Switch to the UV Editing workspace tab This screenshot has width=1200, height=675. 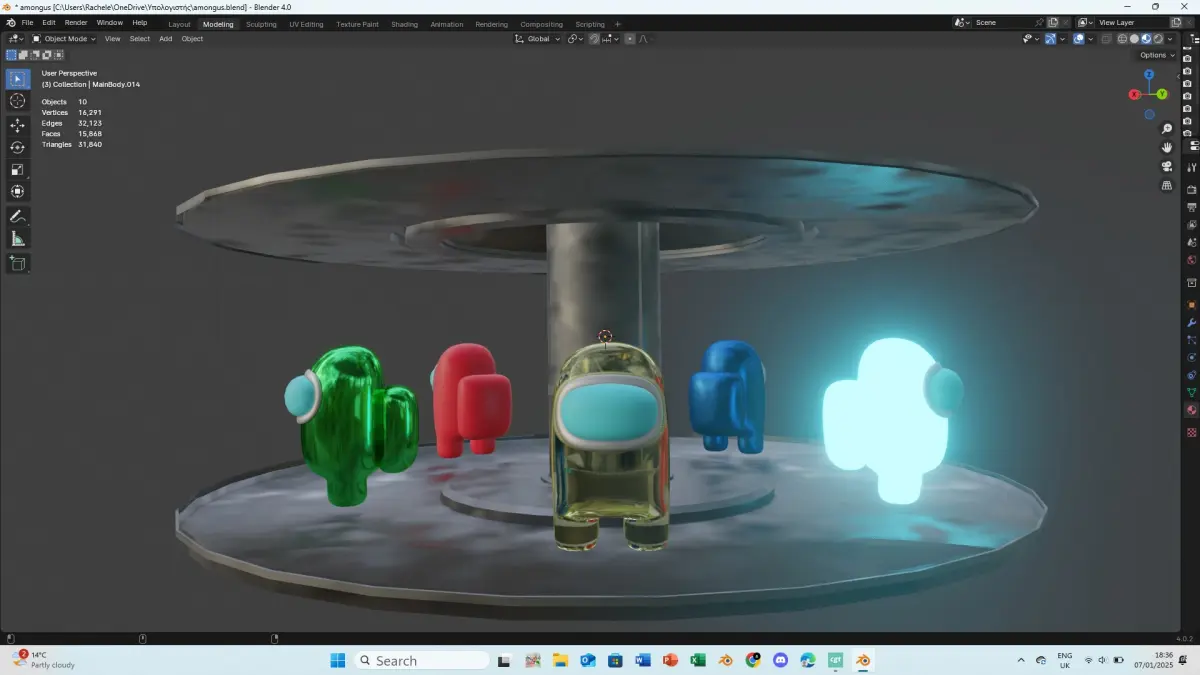click(x=306, y=24)
